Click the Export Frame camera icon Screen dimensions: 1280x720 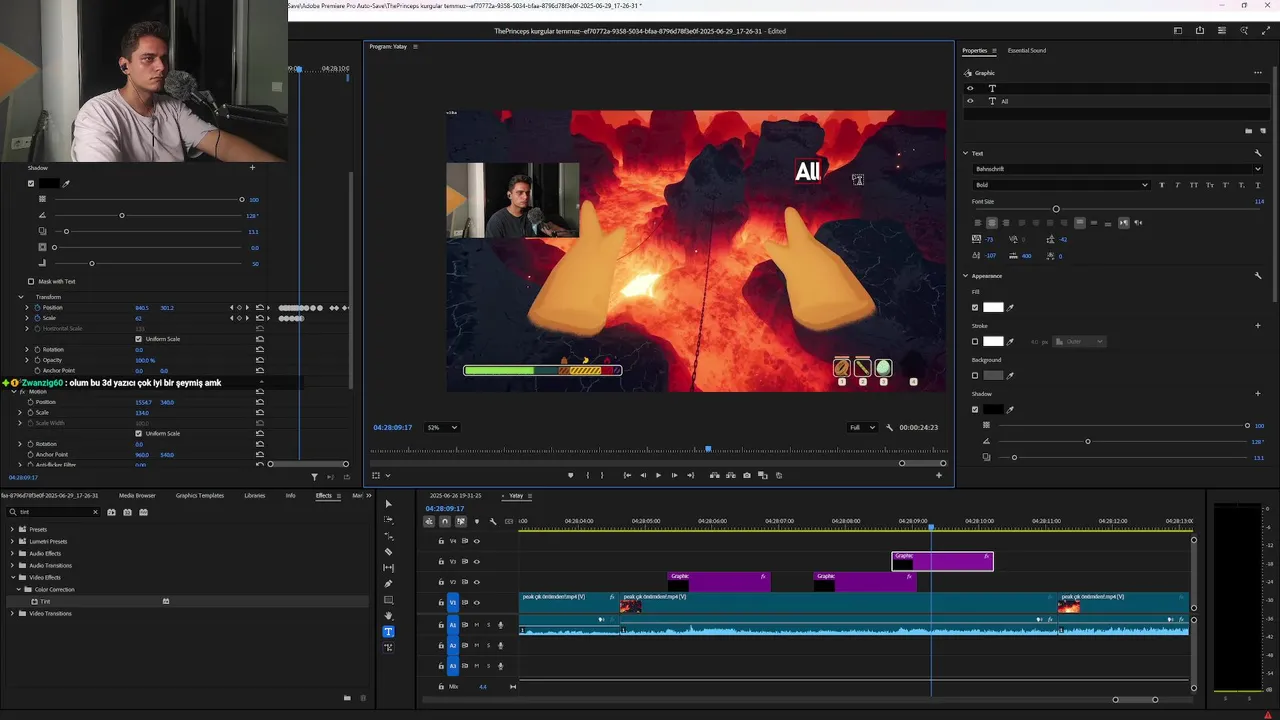coord(747,476)
